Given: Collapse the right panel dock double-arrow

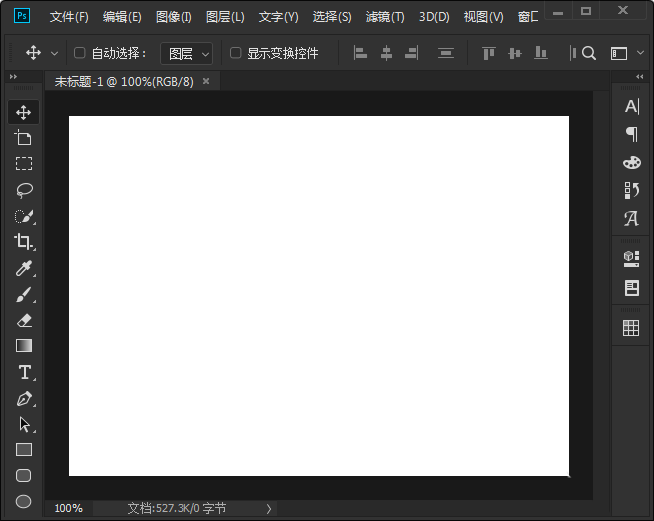Looking at the screenshot, I should [x=639, y=77].
